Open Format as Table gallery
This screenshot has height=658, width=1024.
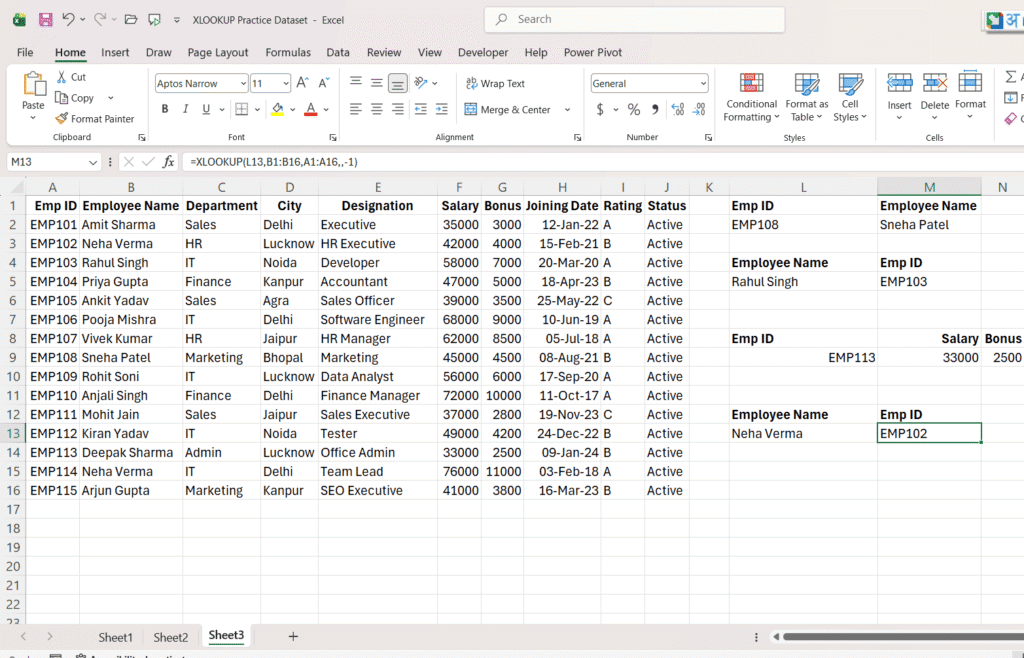(x=807, y=98)
